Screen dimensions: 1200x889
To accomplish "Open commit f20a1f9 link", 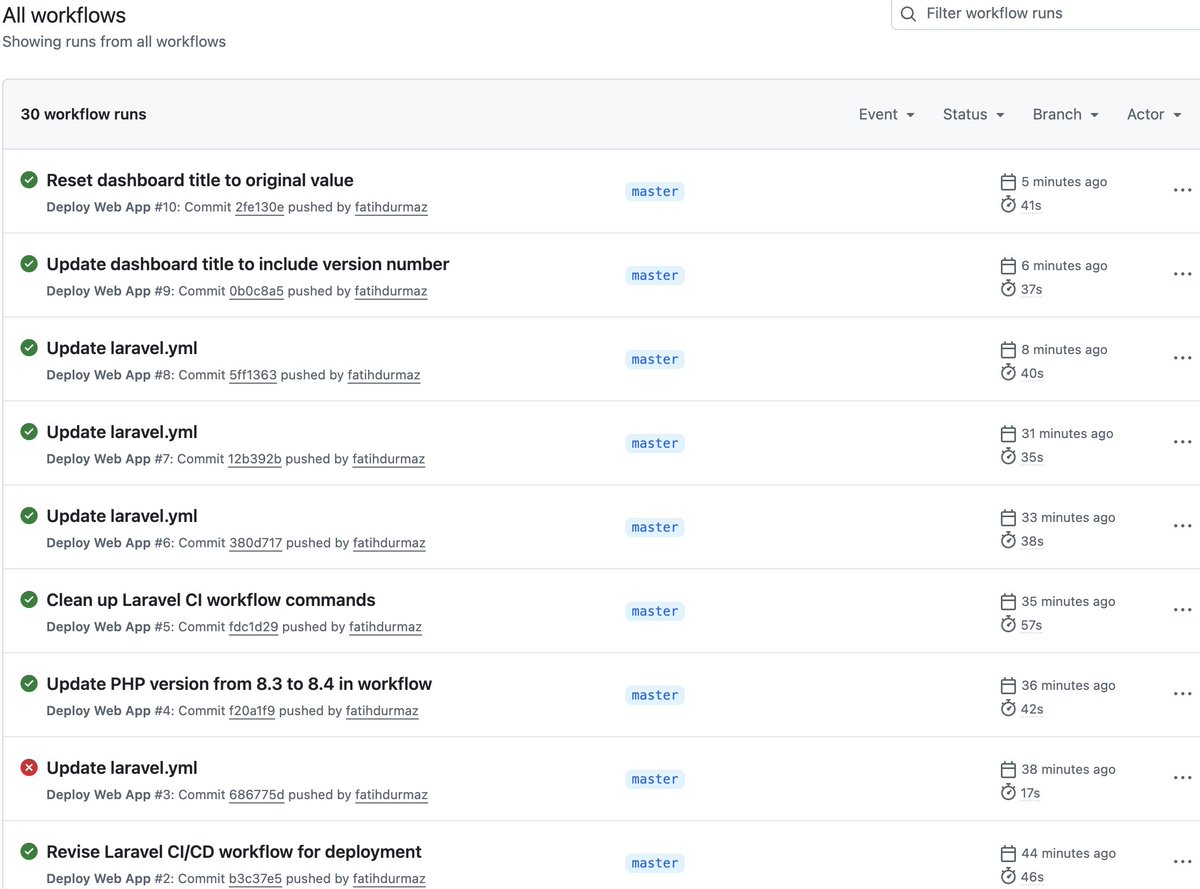I will 252,711.
